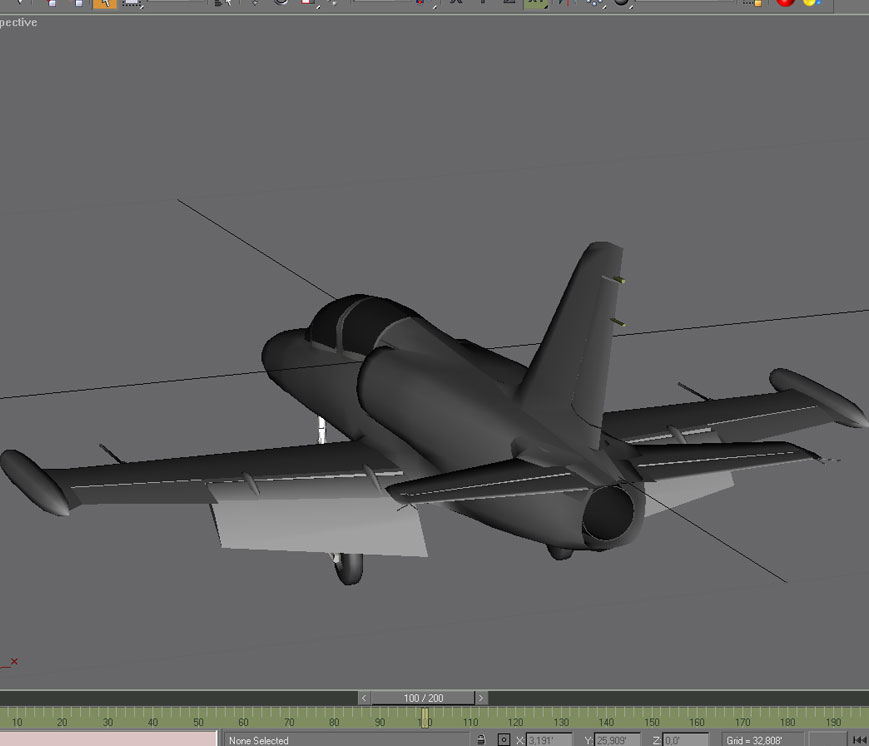Image resolution: width=869 pixels, height=746 pixels.
Task: Click the X coordinate field showing 3,191'
Action: pos(549,740)
